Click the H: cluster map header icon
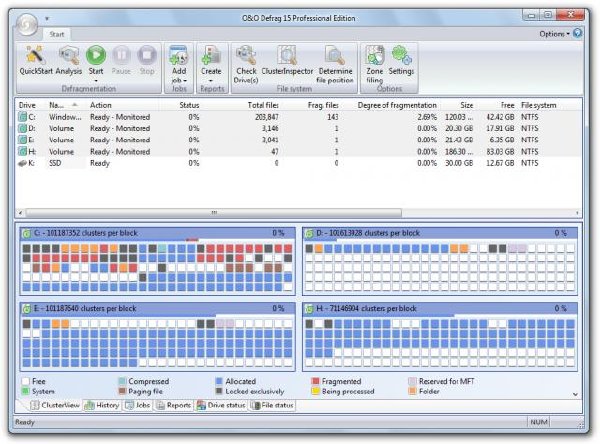600x444 pixels. pos(309,309)
